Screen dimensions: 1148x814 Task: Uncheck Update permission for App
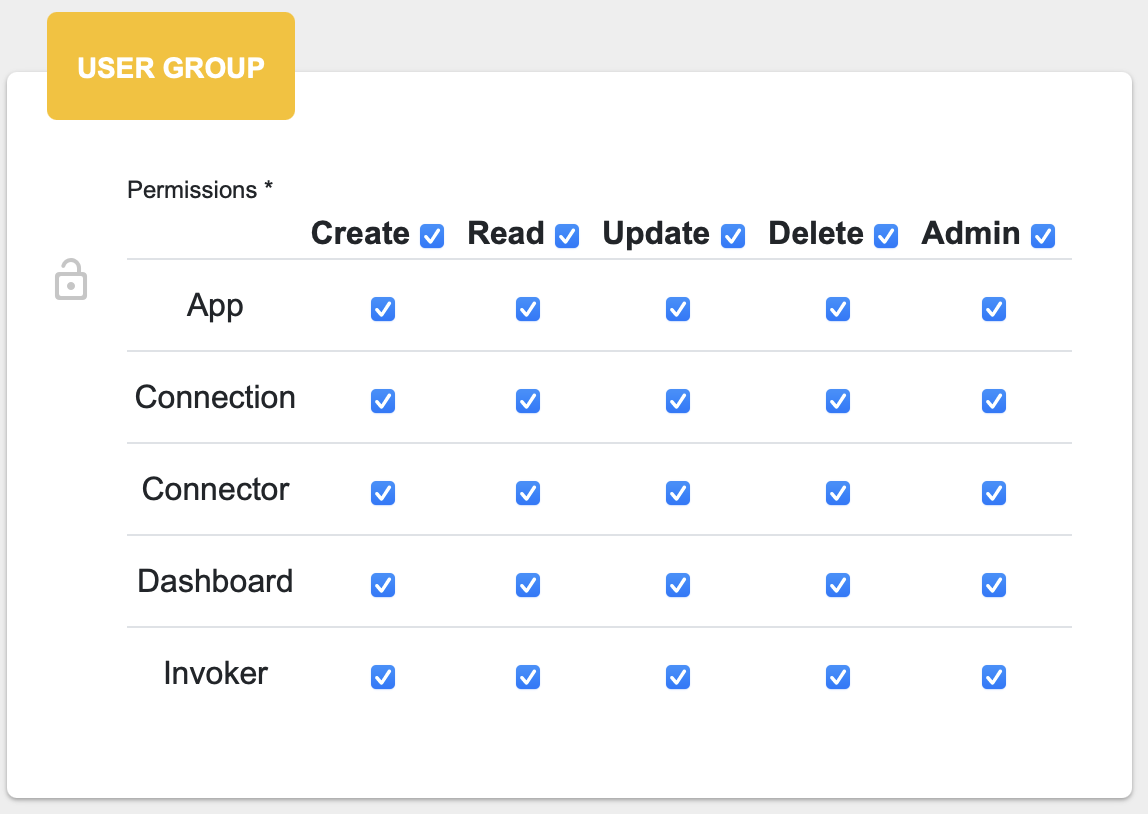[678, 309]
